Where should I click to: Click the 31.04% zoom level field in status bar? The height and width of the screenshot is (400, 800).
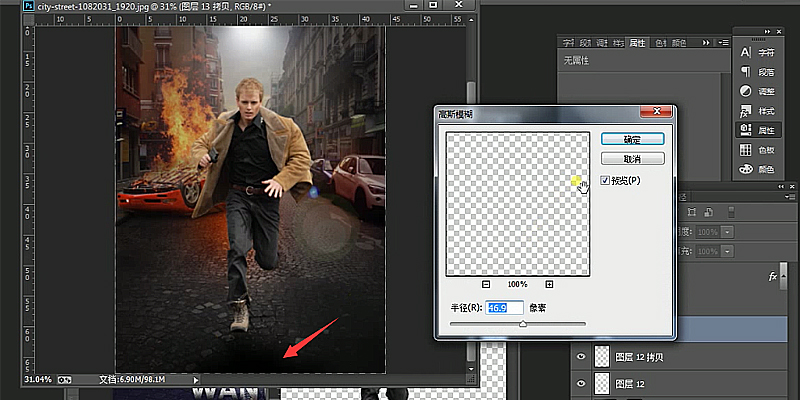pos(38,380)
